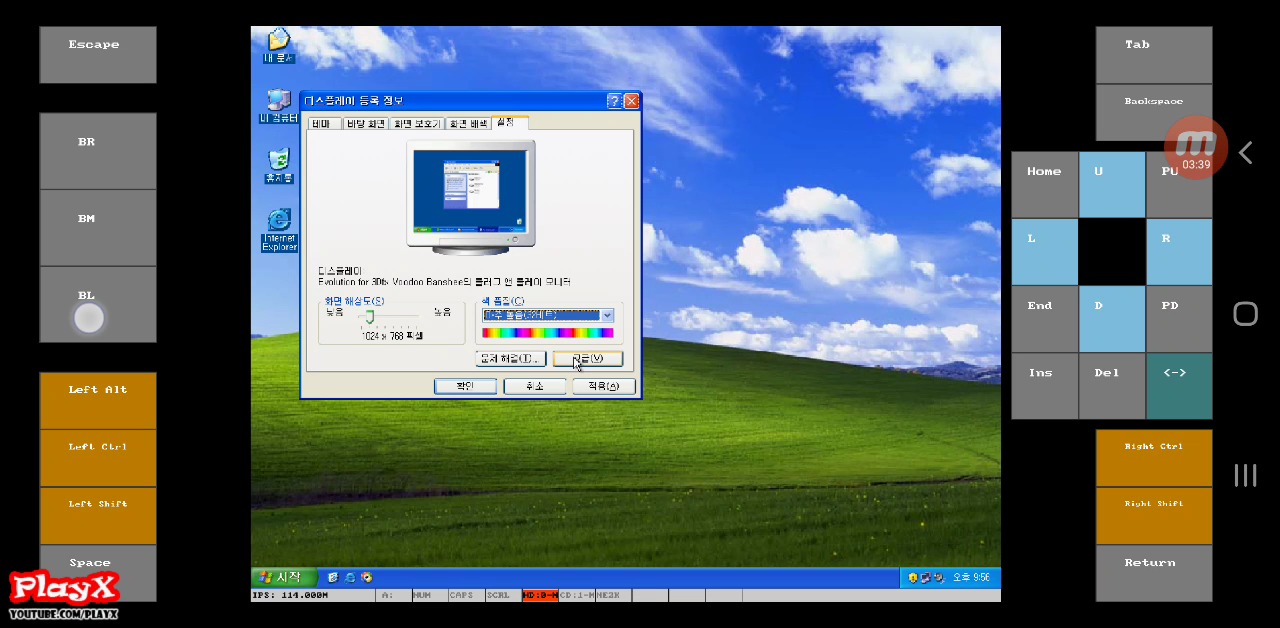Tap the R right arrow key
Screen dimensions: 1280x628
(1179, 252)
